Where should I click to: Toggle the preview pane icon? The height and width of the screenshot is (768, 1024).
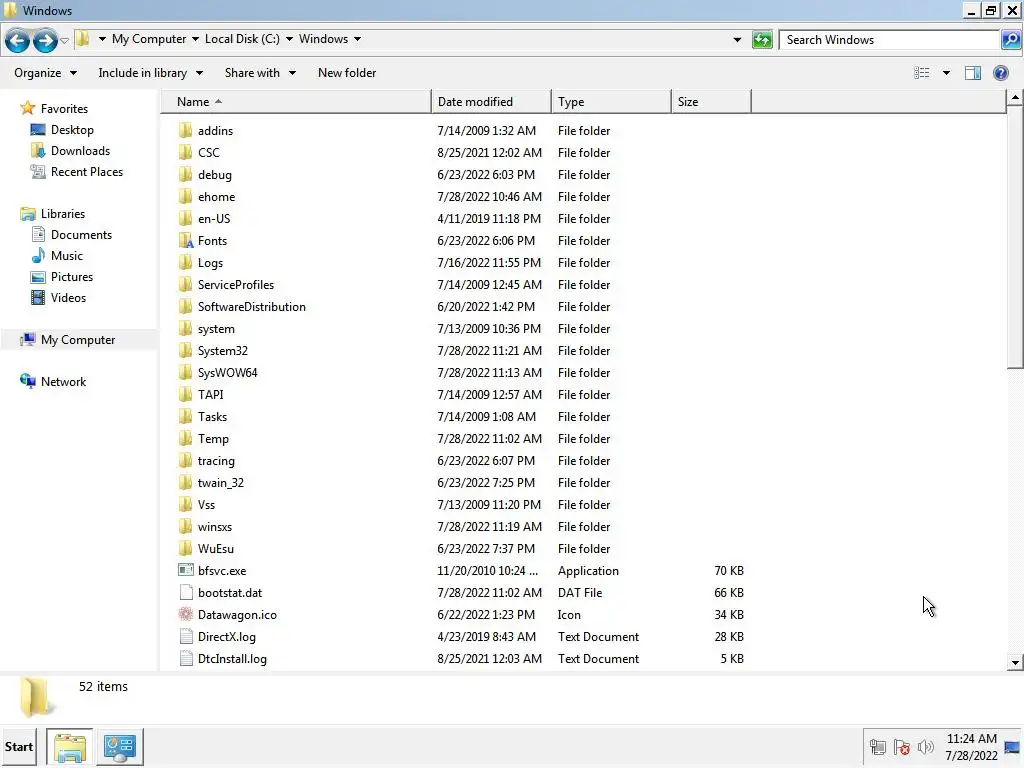[x=973, y=73]
